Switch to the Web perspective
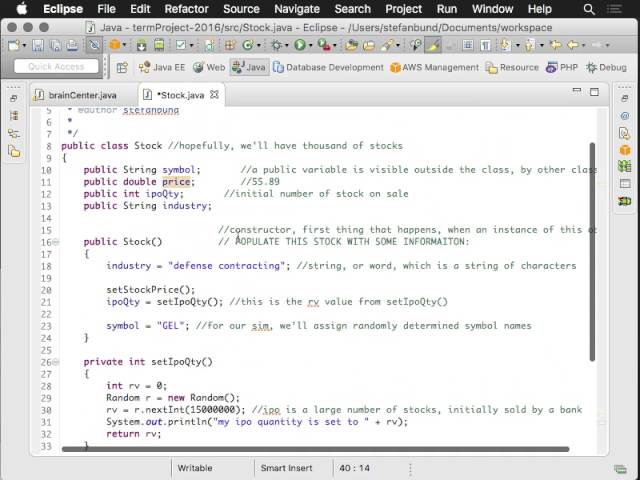 coord(209,67)
